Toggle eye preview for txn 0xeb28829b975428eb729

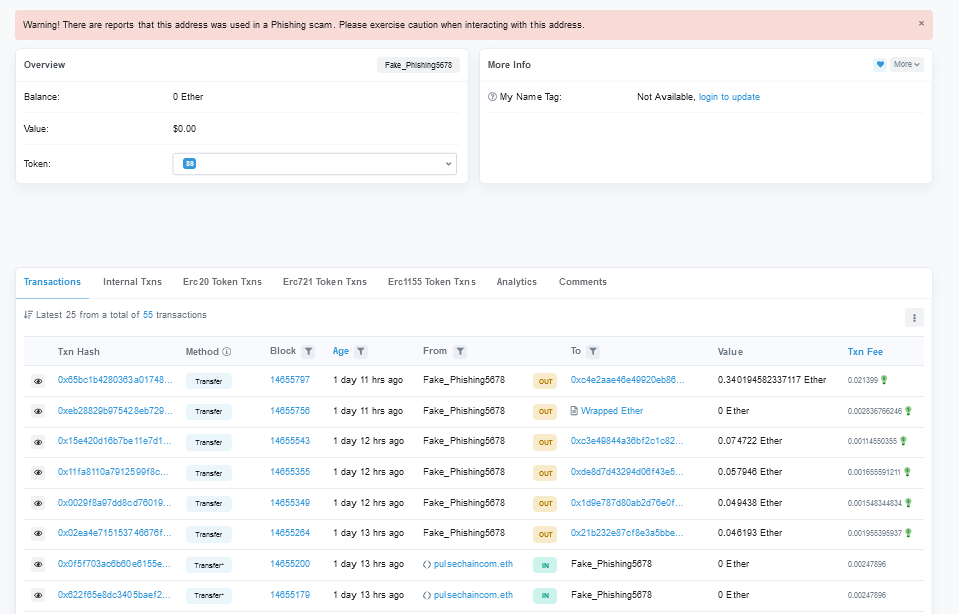38,412
